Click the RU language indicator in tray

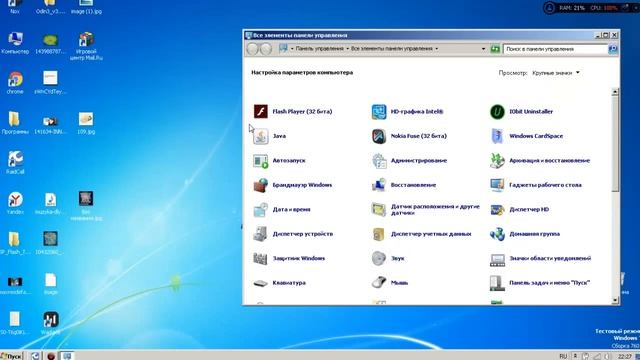pos(563,356)
